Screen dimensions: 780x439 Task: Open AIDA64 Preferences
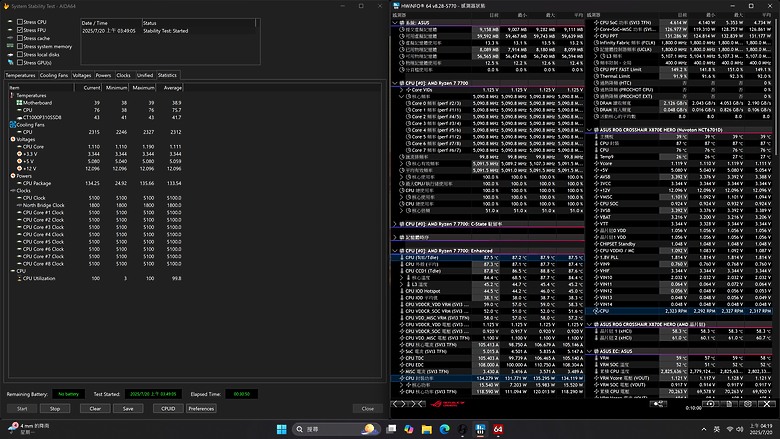201,409
